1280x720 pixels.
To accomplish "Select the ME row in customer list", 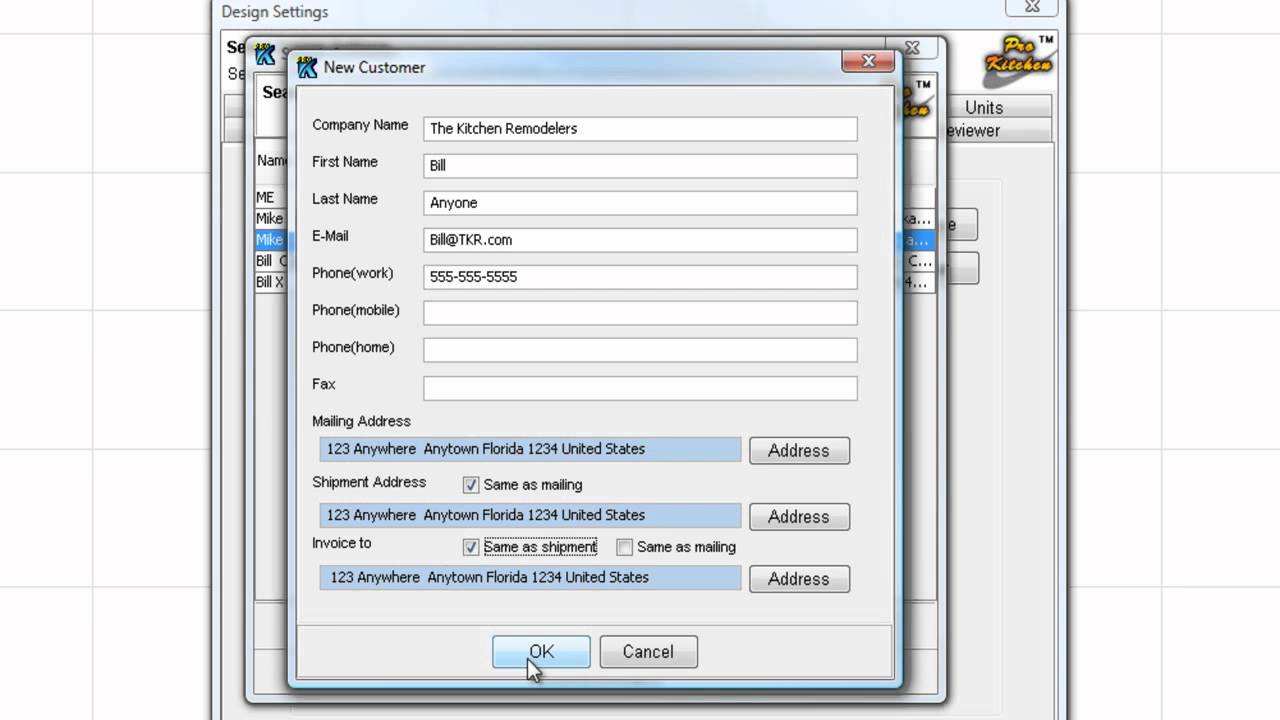I will pos(272,198).
